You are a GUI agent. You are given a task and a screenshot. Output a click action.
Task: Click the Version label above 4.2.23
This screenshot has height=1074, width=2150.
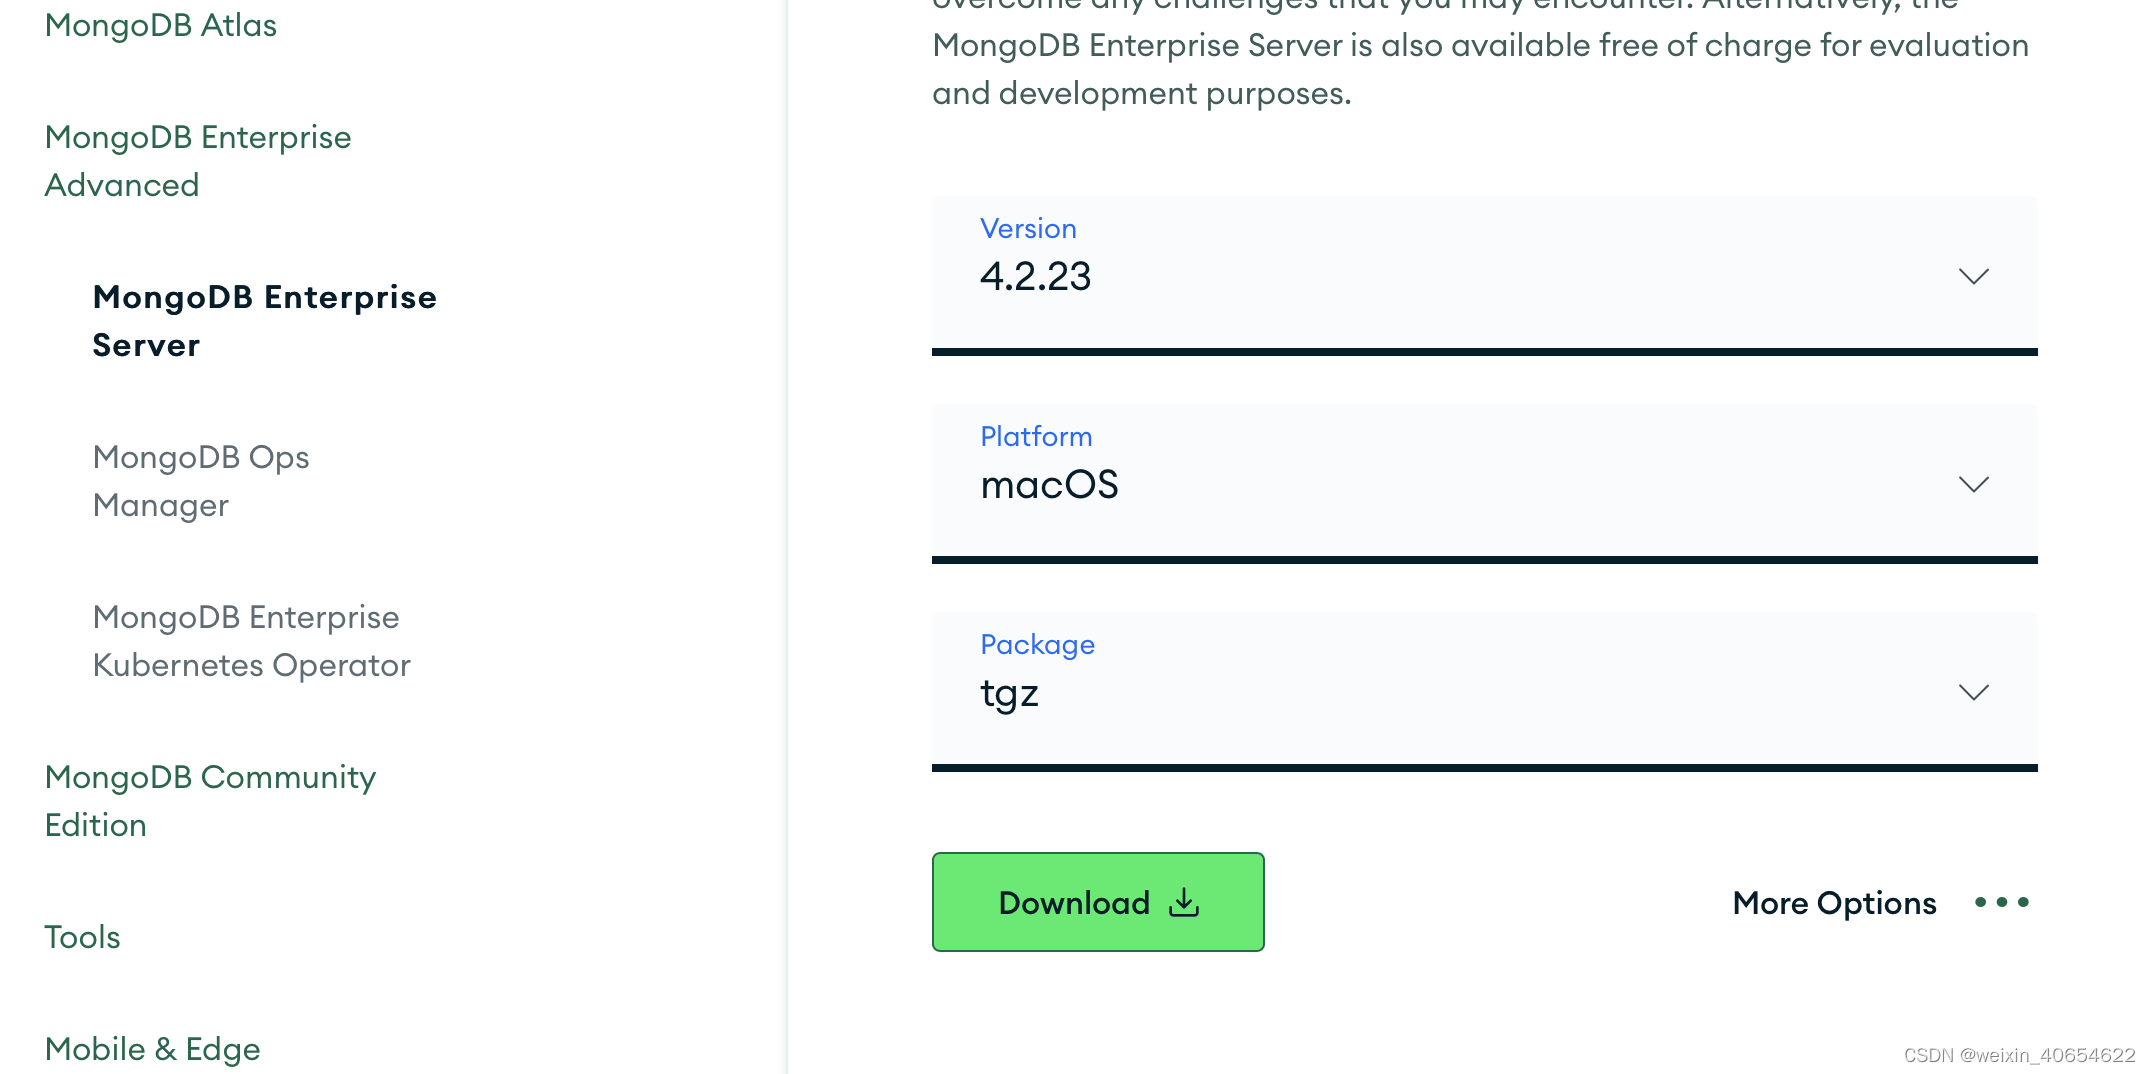click(1028, 228)
